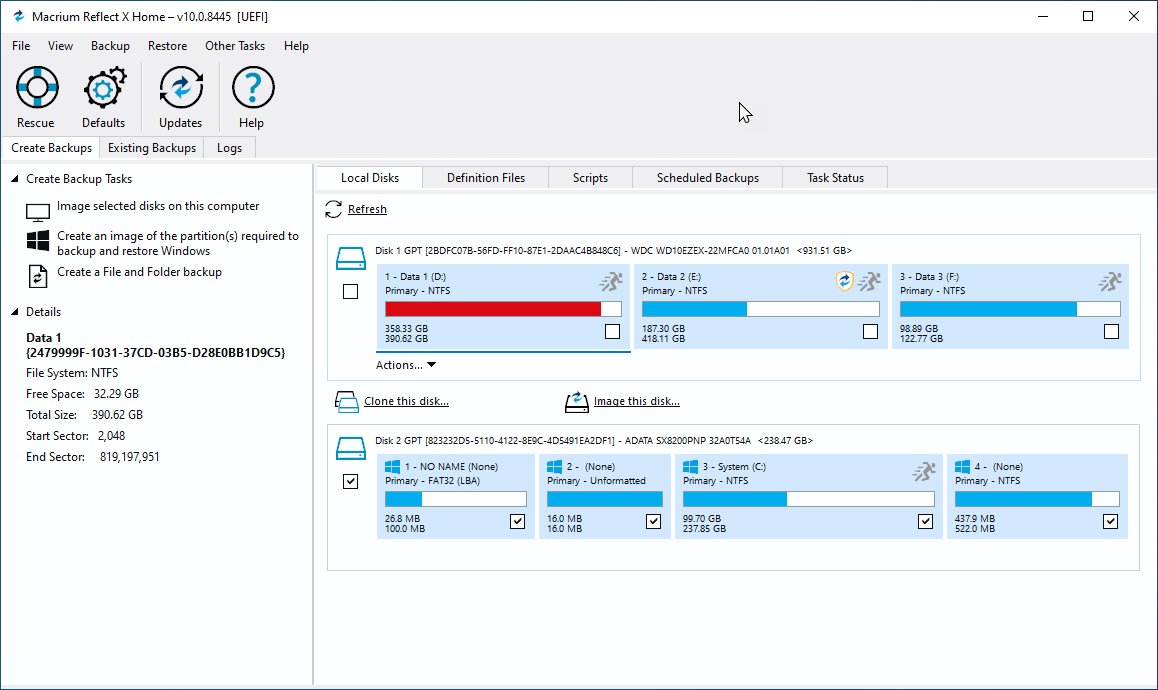The width and height of the screenshot is (1158, 690).
Task: Select the Create Backups tab
Action: (x=52, y=148)
